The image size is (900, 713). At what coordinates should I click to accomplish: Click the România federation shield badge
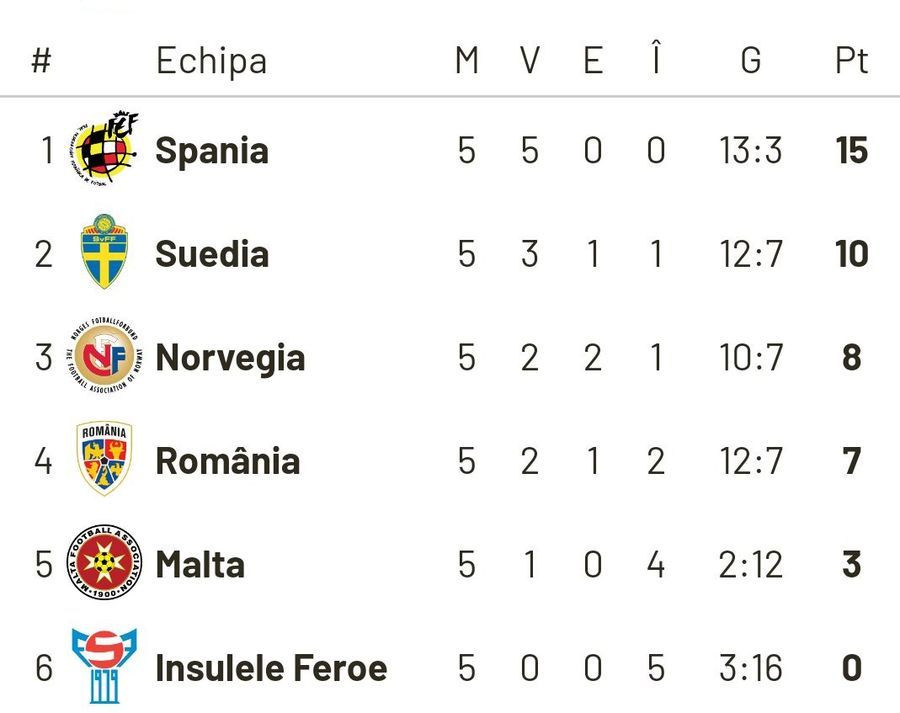coord(104,458)
